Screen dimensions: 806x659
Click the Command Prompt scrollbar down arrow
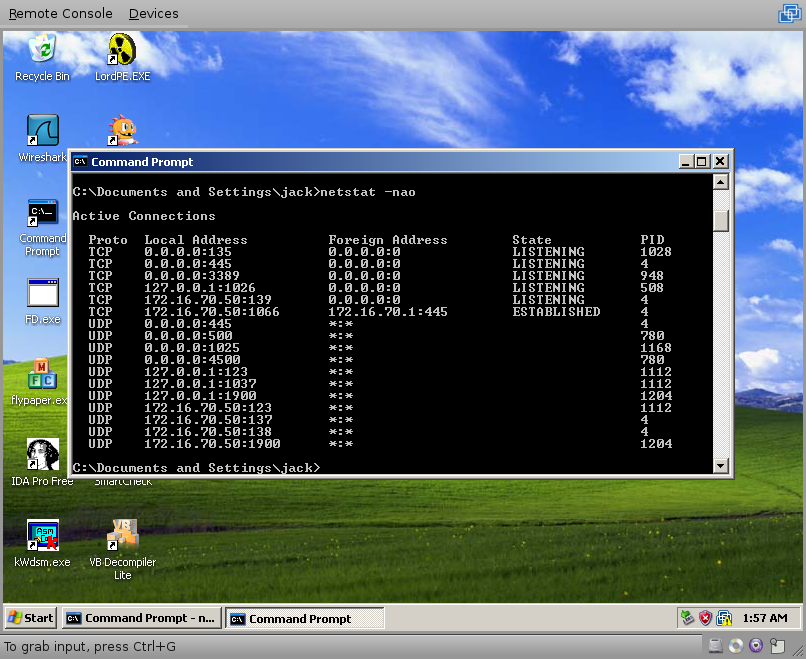pos(721,466)
